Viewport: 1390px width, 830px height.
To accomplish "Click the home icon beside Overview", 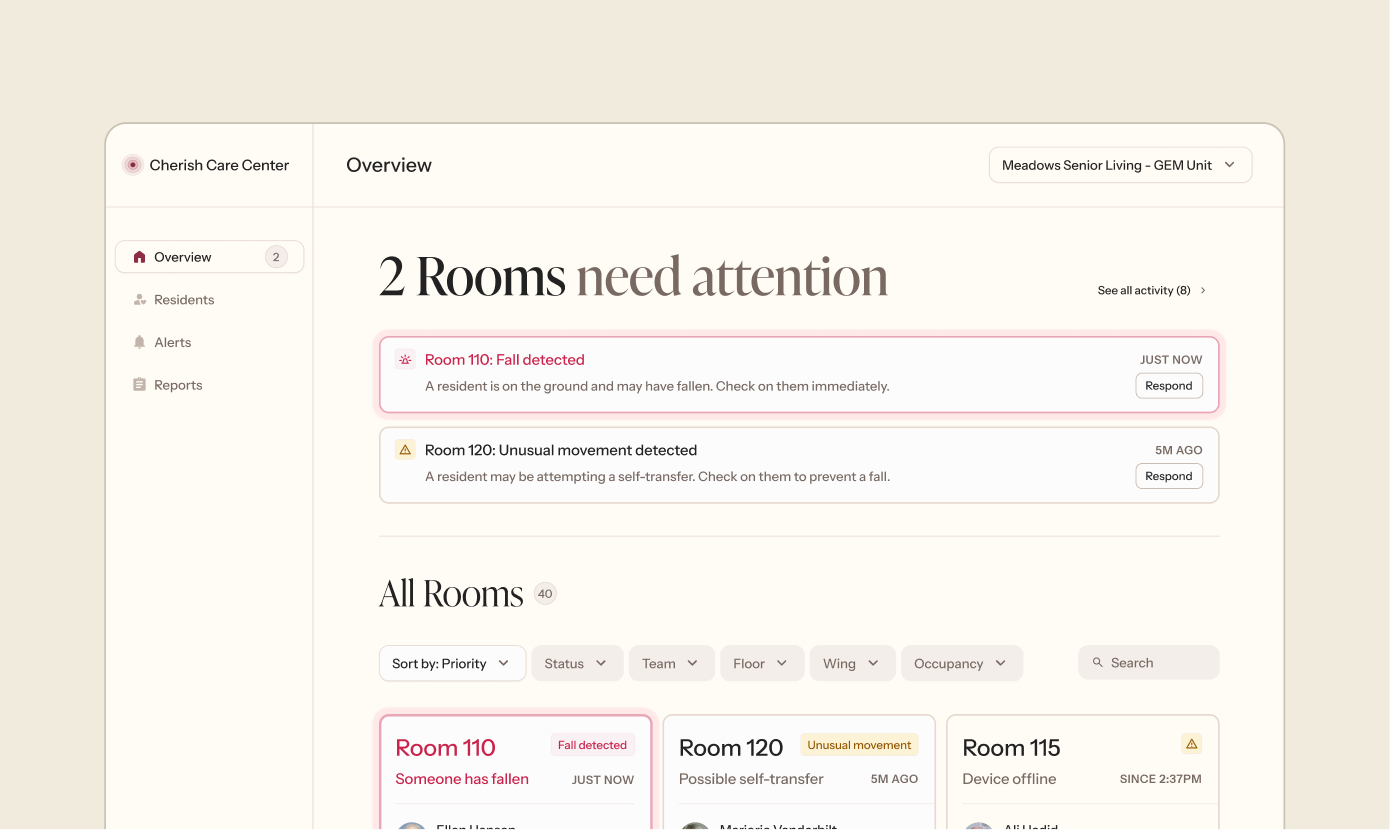I will point(139,257).
